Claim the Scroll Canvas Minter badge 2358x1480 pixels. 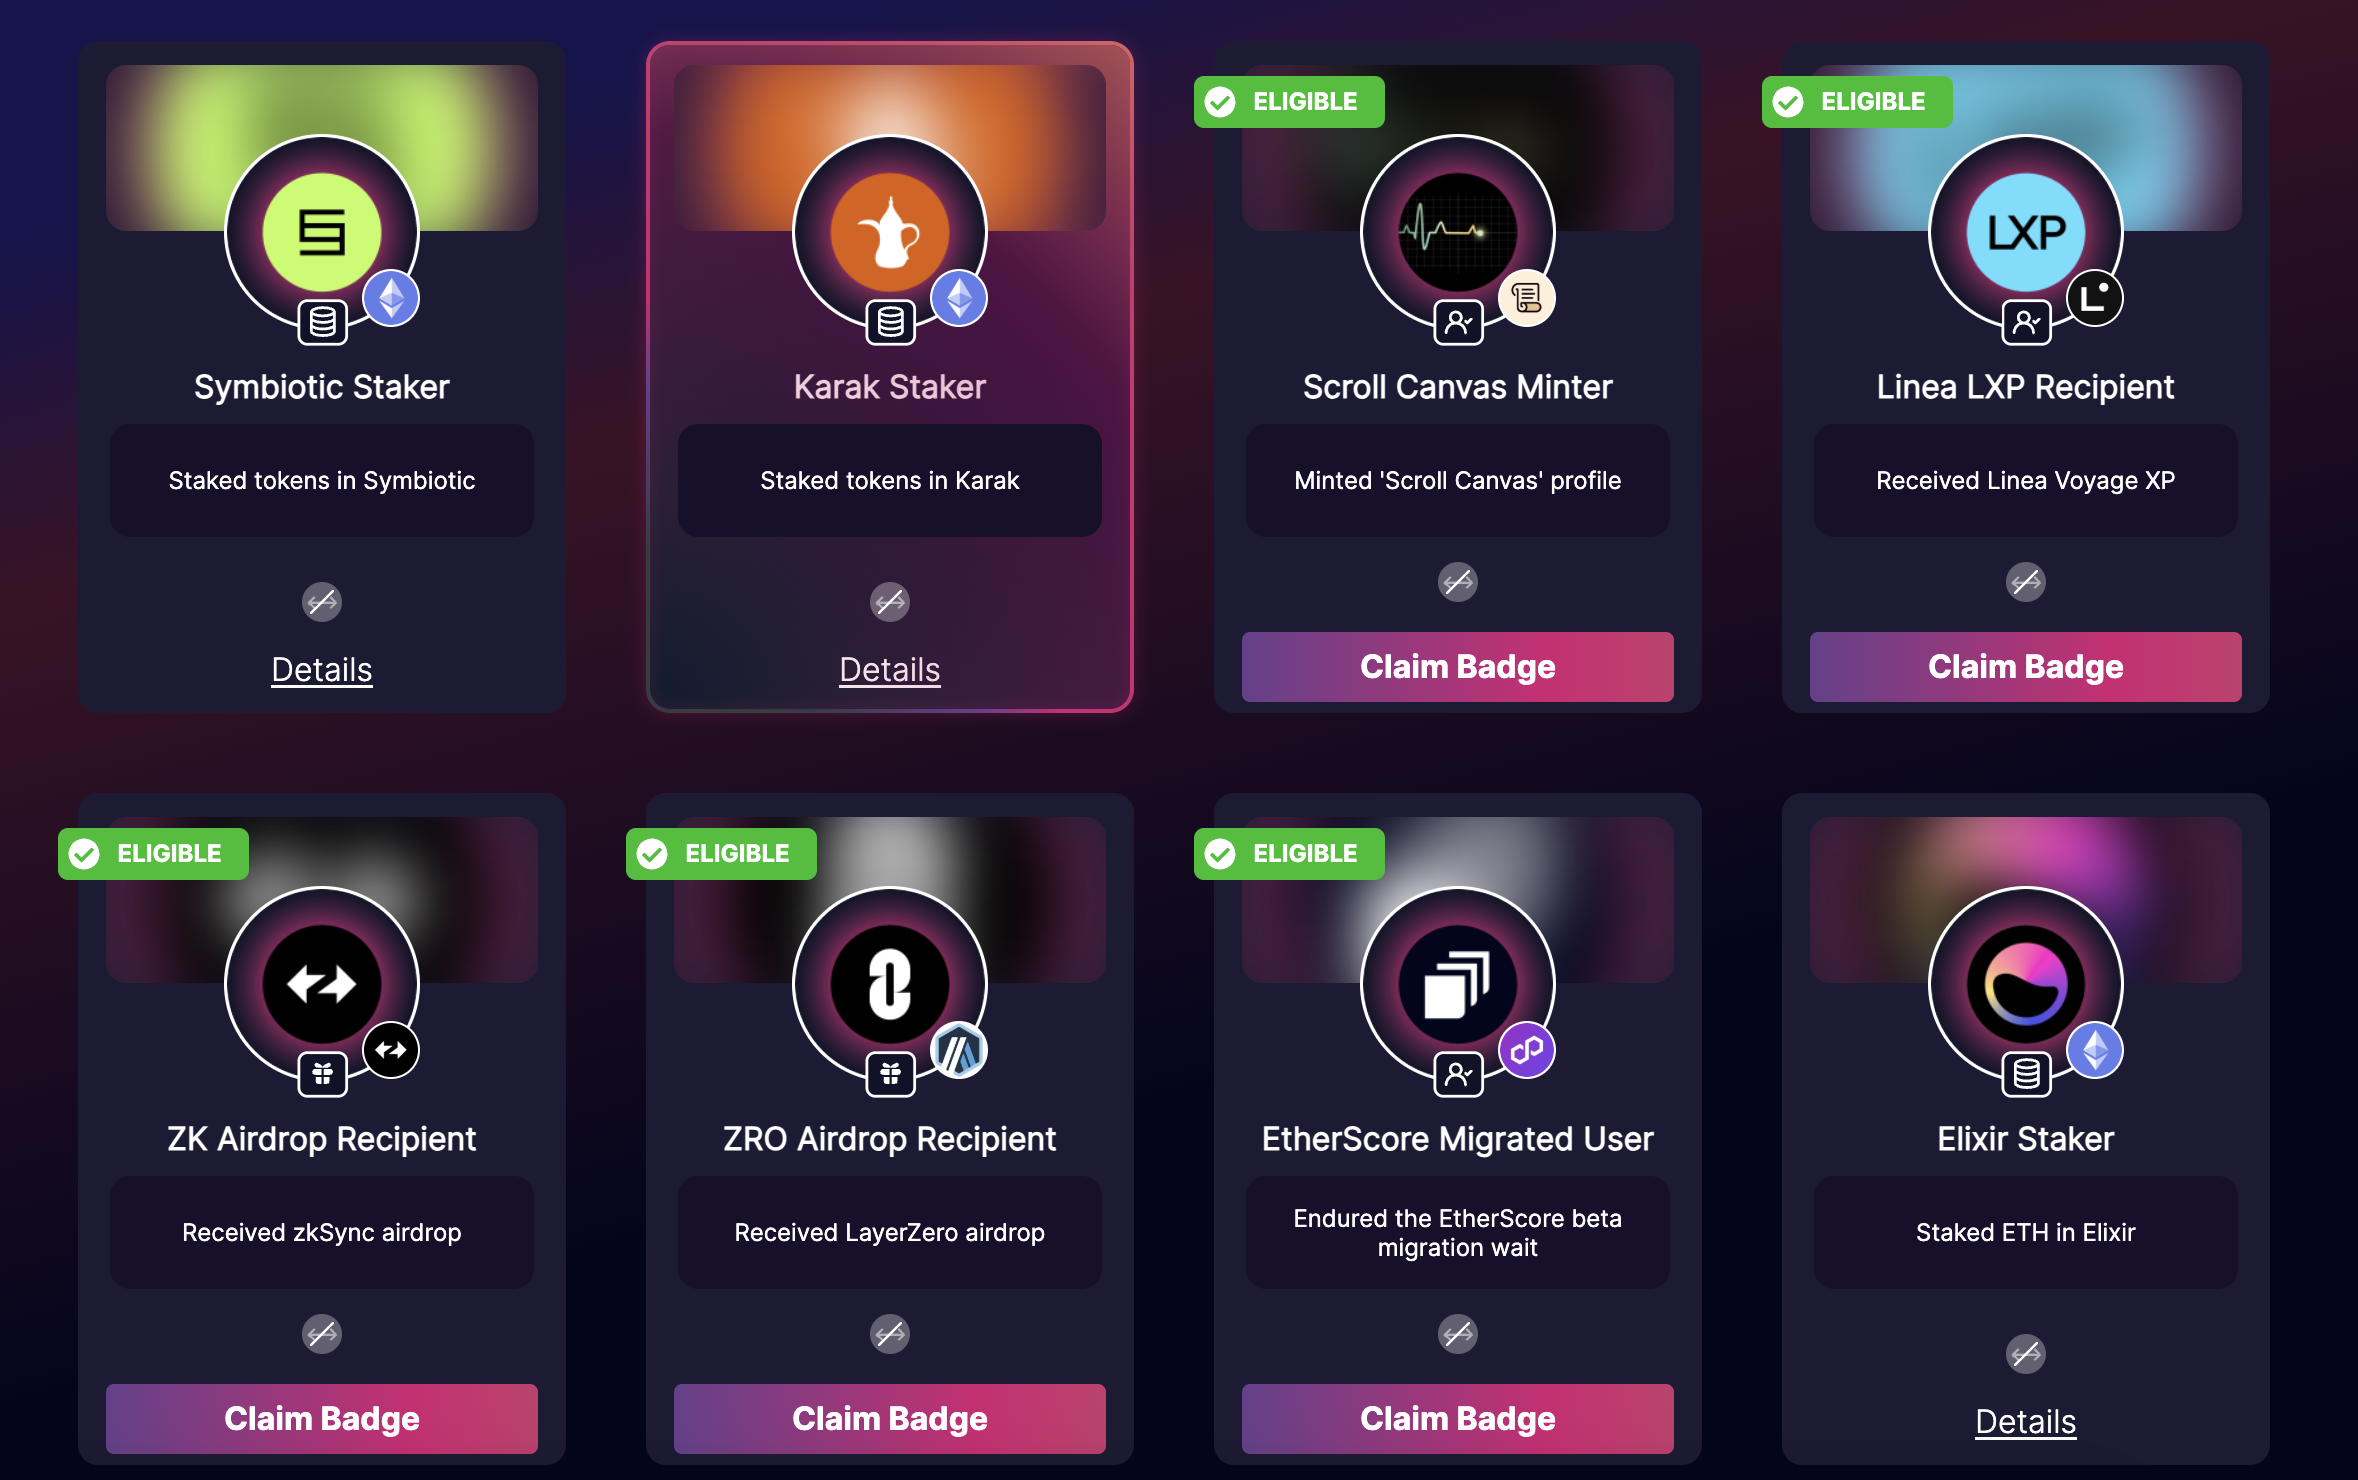(1458, 667)
